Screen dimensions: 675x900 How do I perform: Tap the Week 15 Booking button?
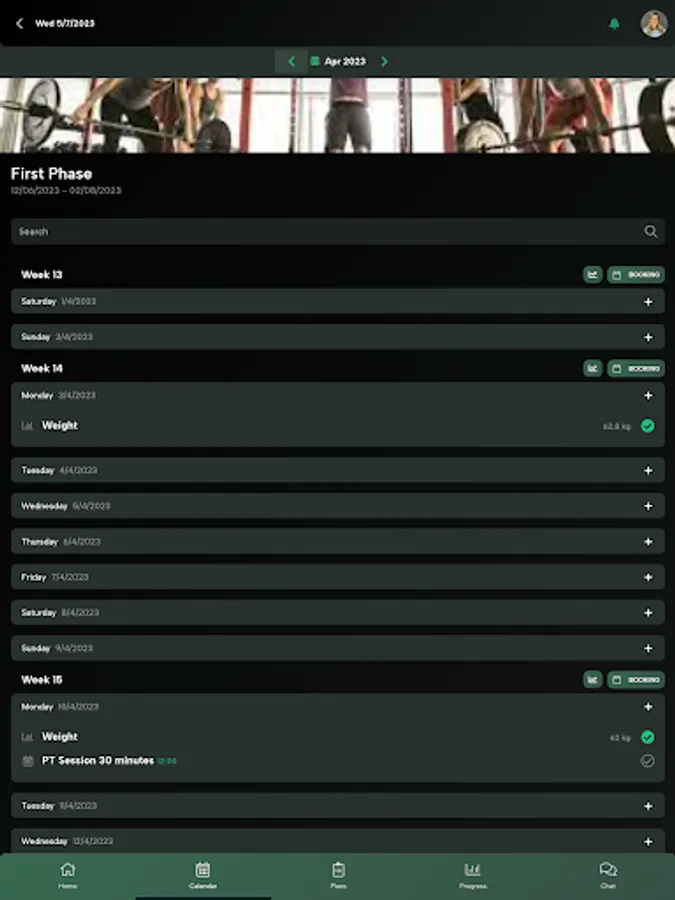(x=636, y=680)
